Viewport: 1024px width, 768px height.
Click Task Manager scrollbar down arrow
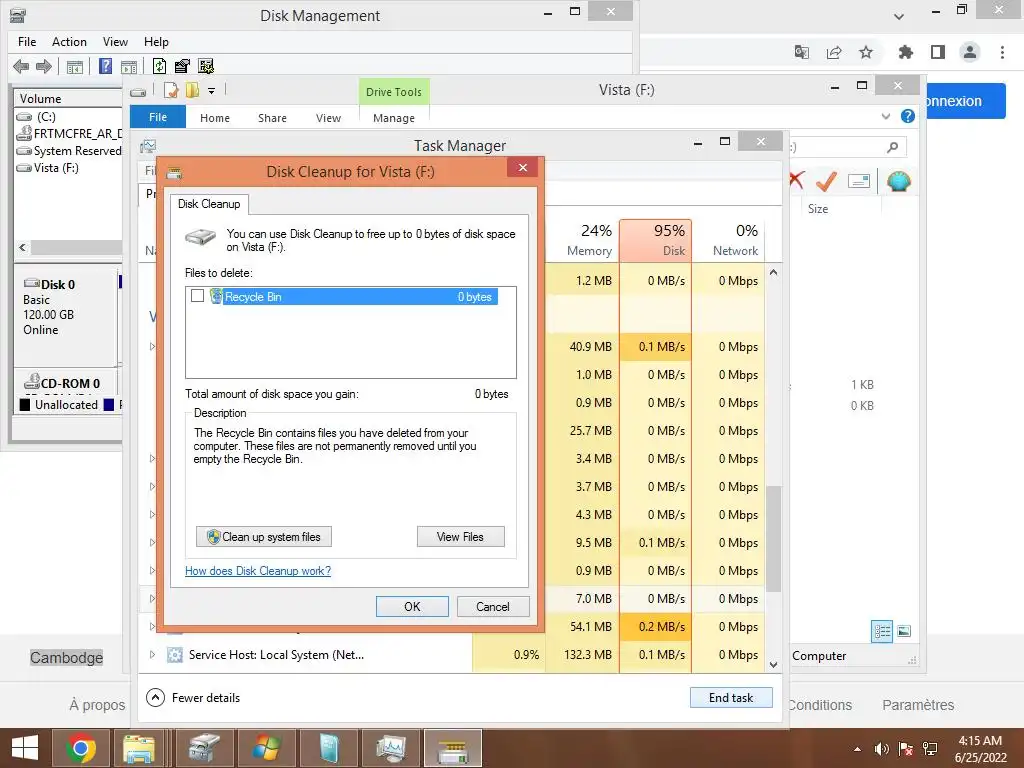pos(774,665)
